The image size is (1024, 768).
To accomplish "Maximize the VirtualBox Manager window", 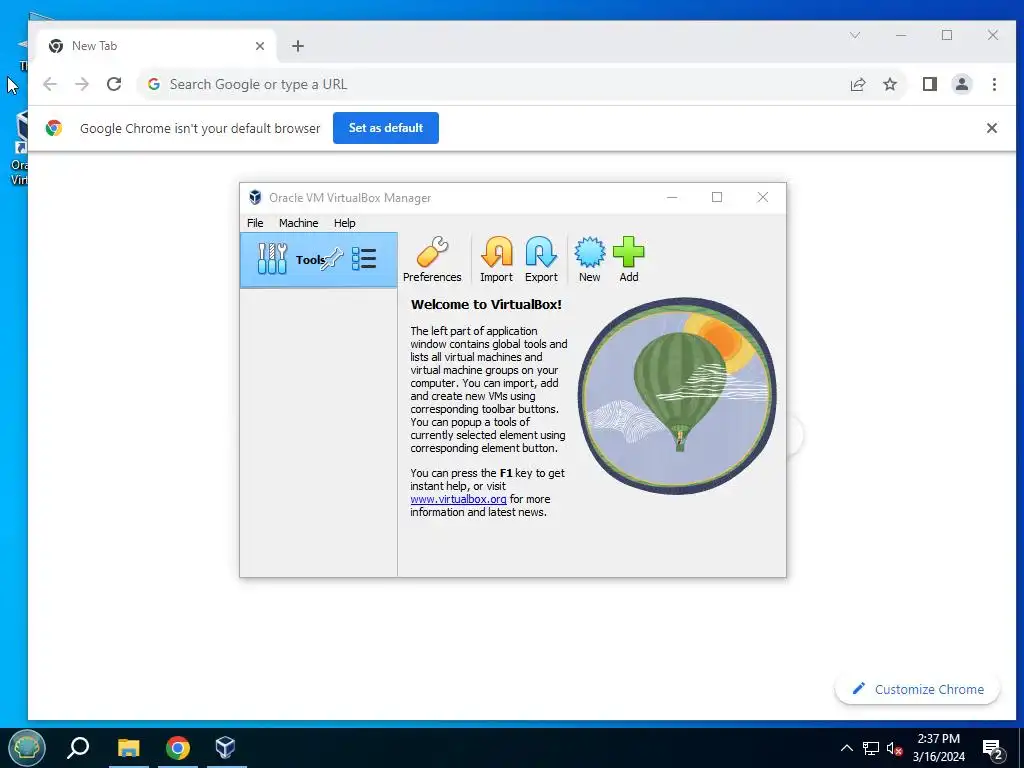I will click(716, 197).
